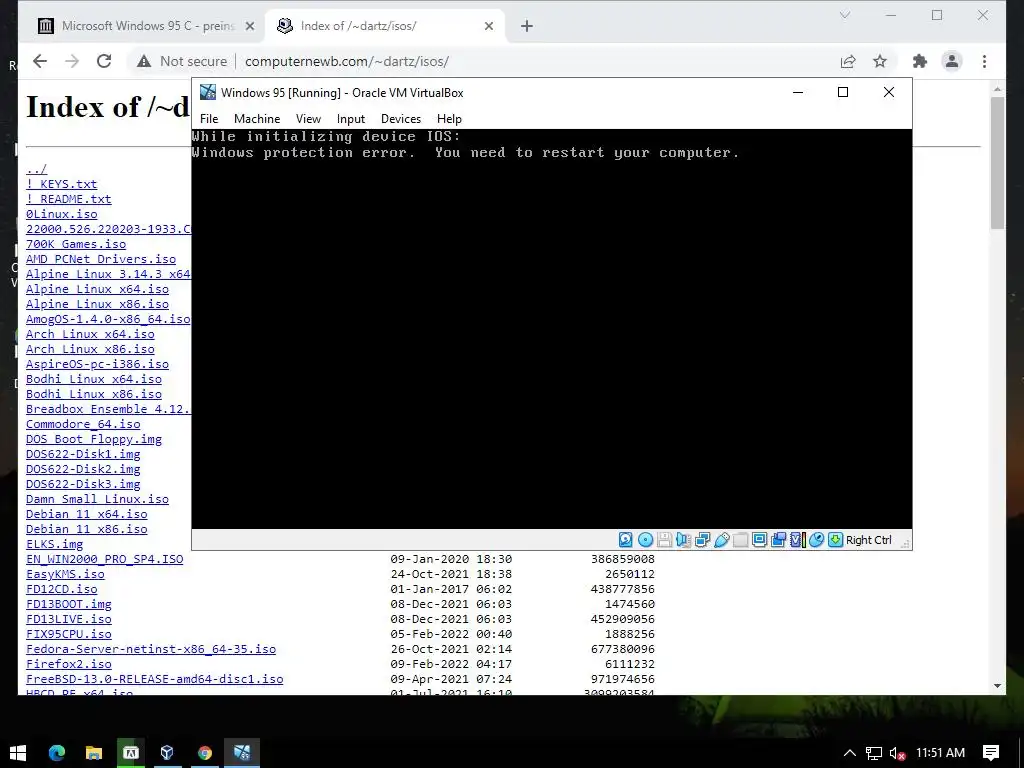Viewport: 1024px width, 768px height.
Task: Download 0Linux.iso
Action: pos(61,214)
